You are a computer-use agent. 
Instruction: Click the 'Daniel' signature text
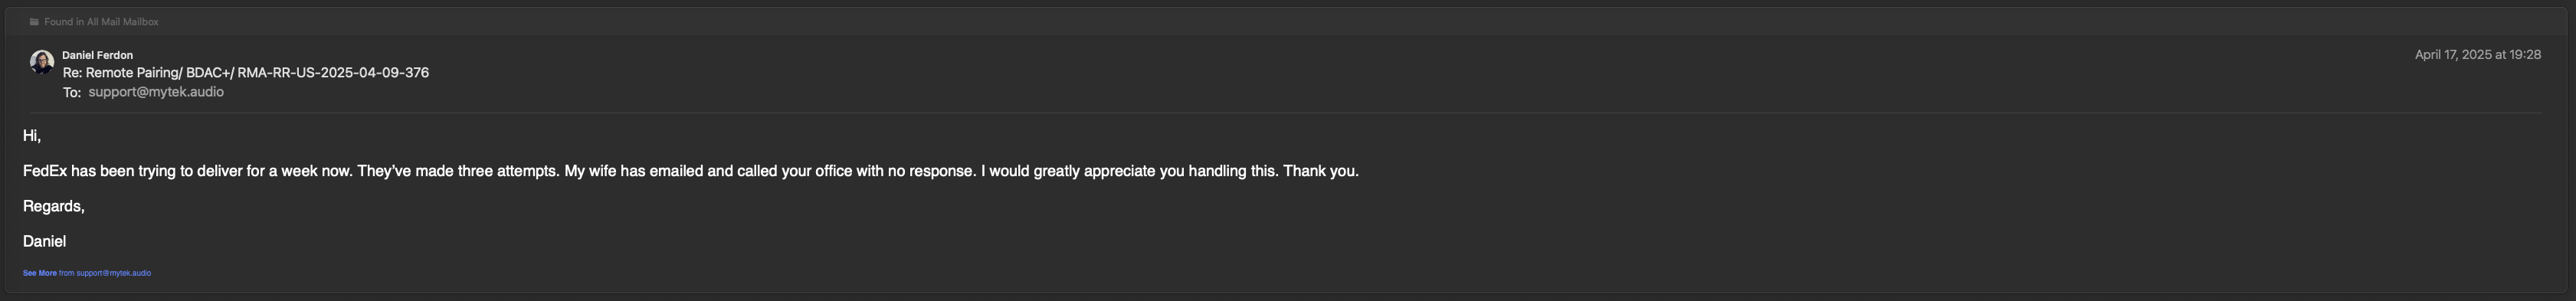point(44,241)
